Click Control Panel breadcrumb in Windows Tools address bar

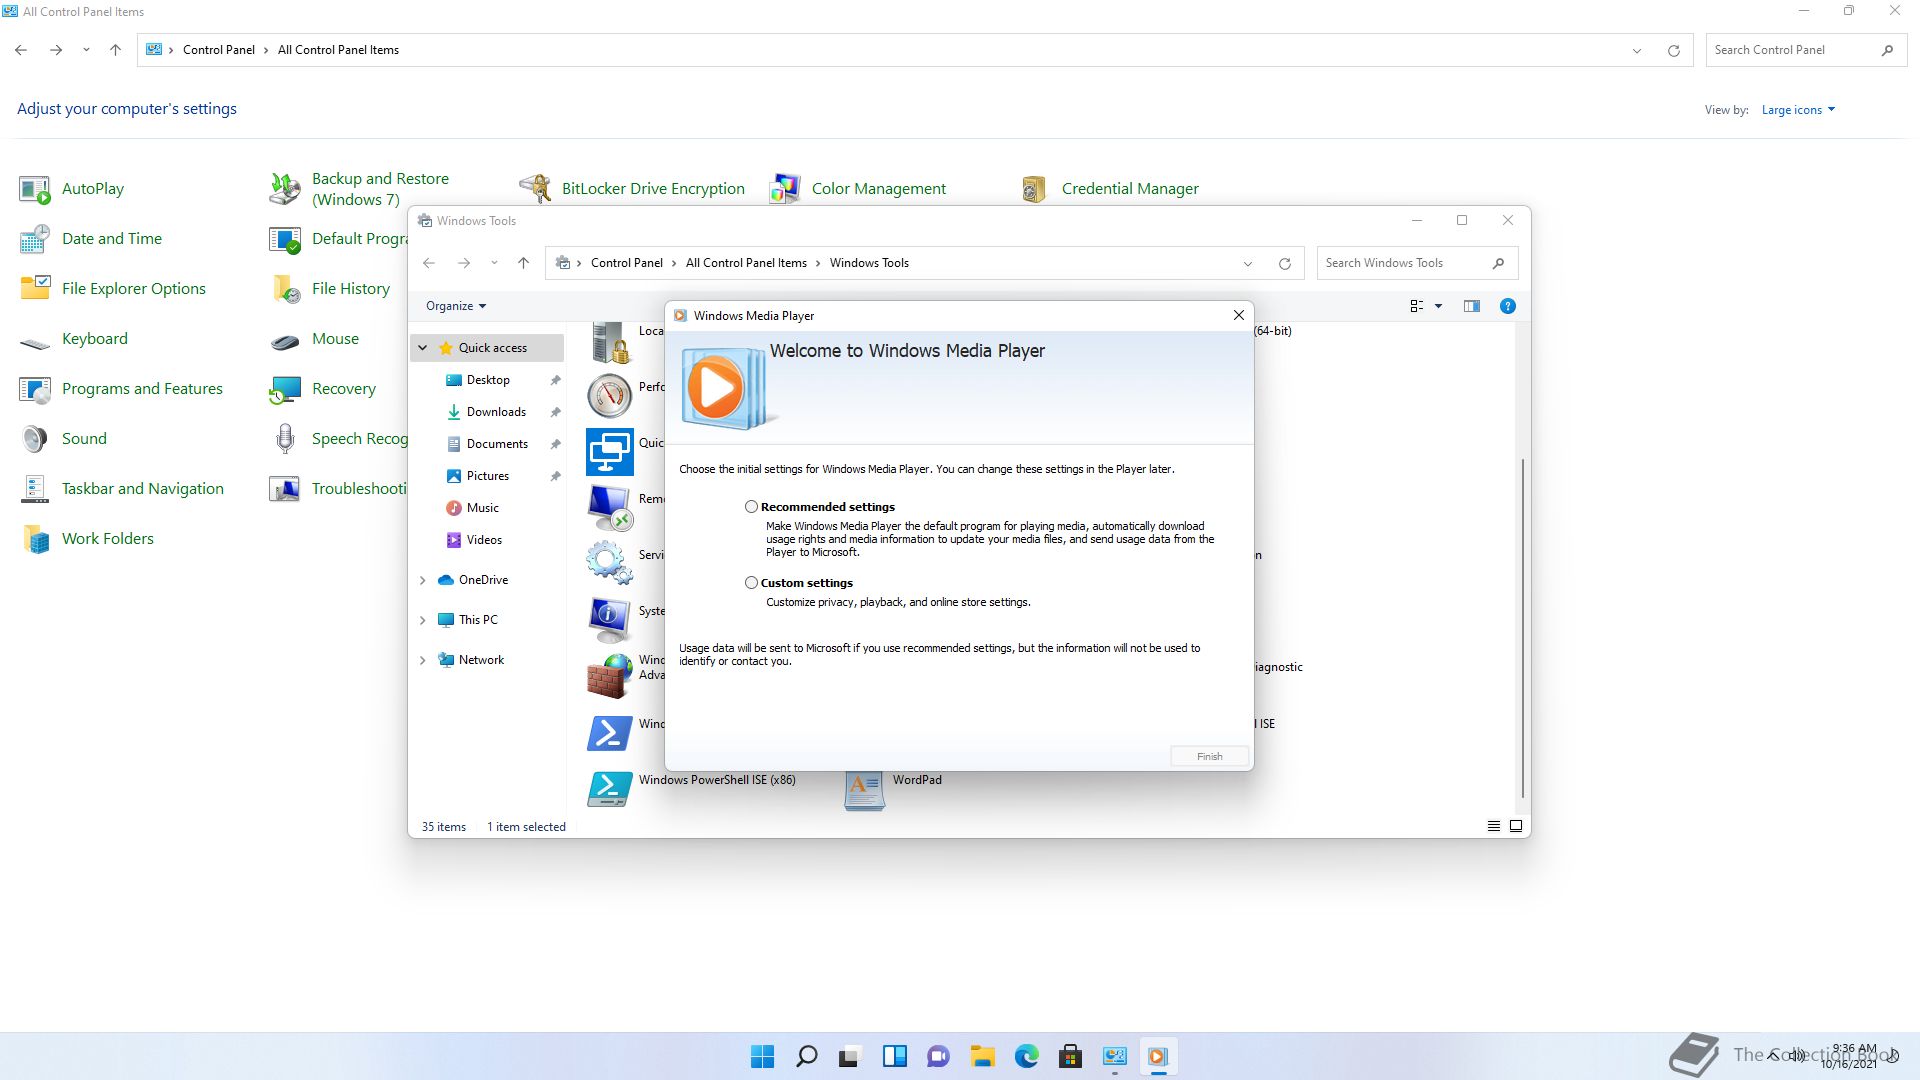pyautogui.click(x=626, y=263)
